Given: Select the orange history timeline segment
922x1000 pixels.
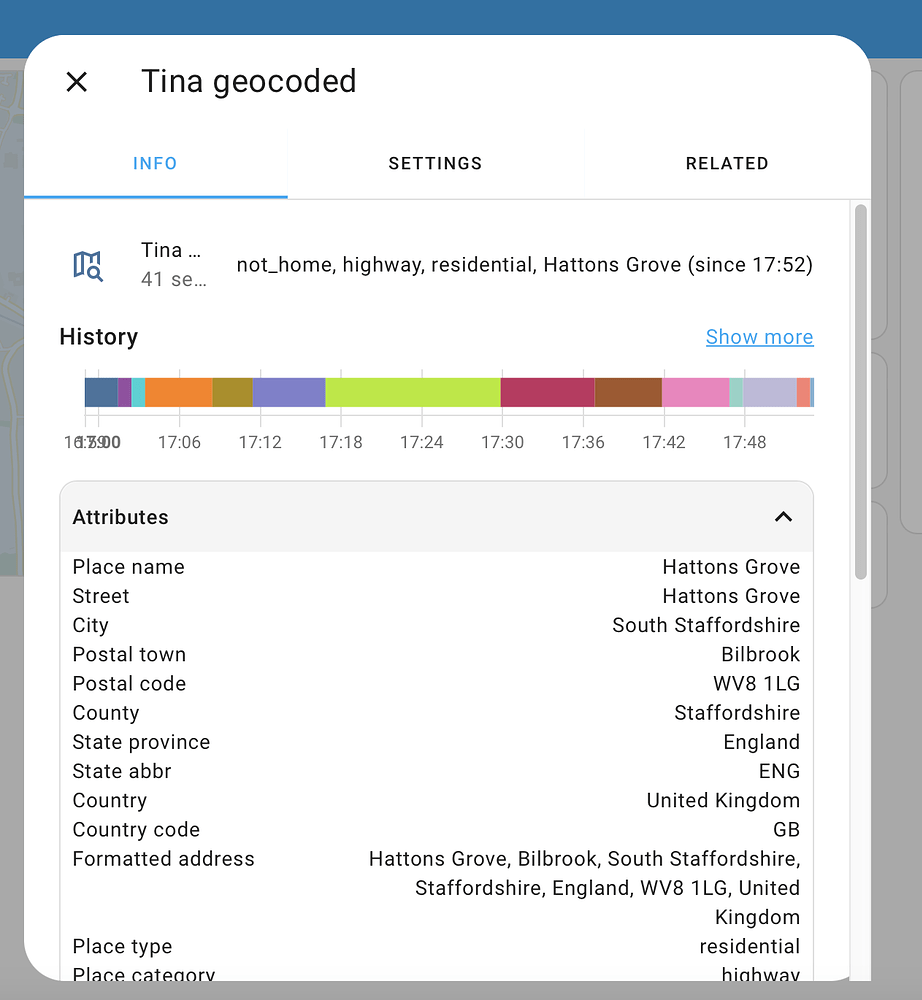Looking at the screenshot, I should click(x=178, y=392).
